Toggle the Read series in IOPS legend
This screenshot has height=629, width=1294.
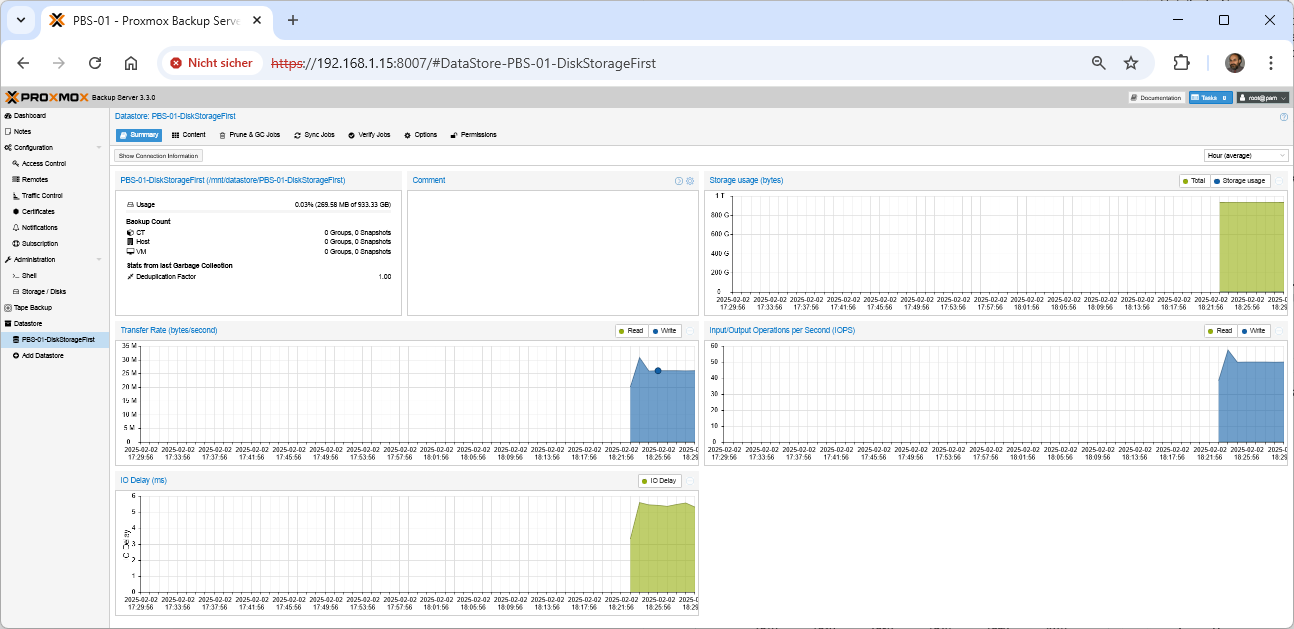click(1221, 331)
